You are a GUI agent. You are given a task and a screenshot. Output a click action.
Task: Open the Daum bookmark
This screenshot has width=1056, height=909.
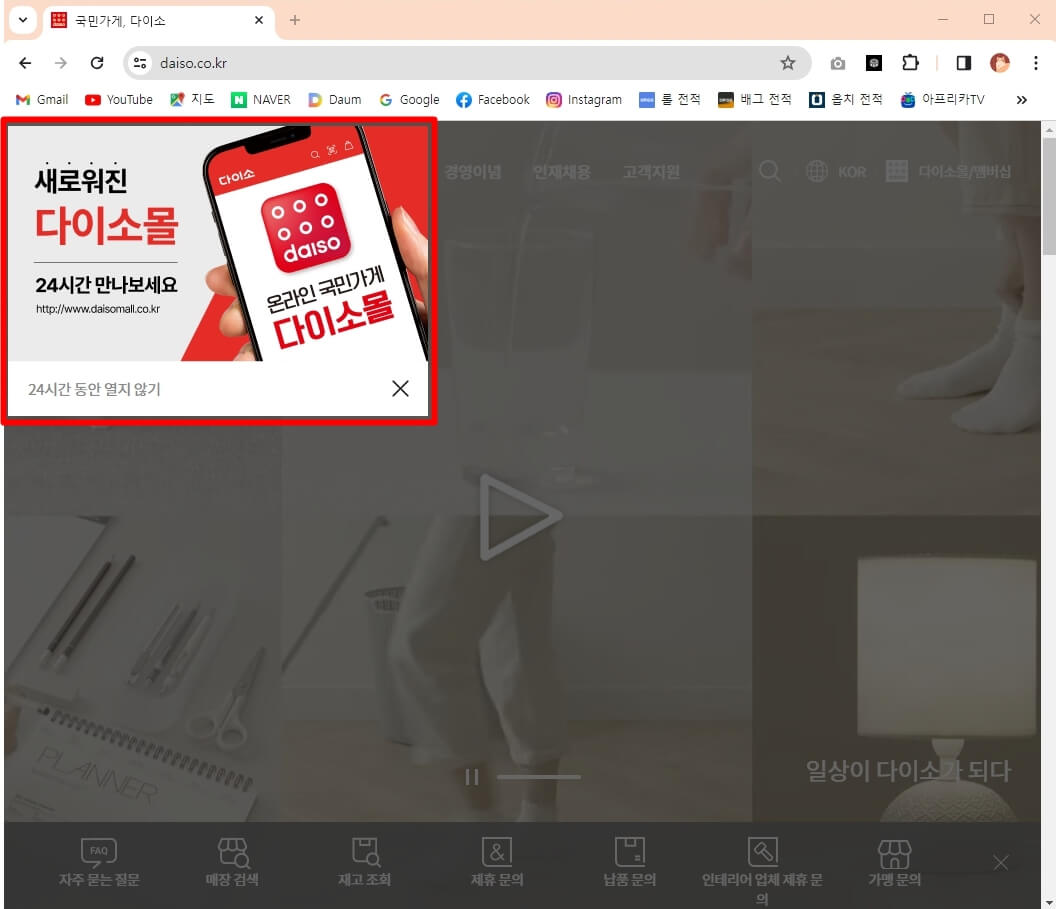pyautogui.click(x=334, y=100)
